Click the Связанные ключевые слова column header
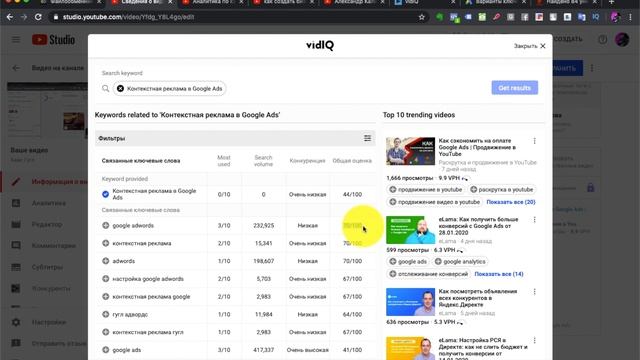The image size is (640, 360). coord(141,161)
